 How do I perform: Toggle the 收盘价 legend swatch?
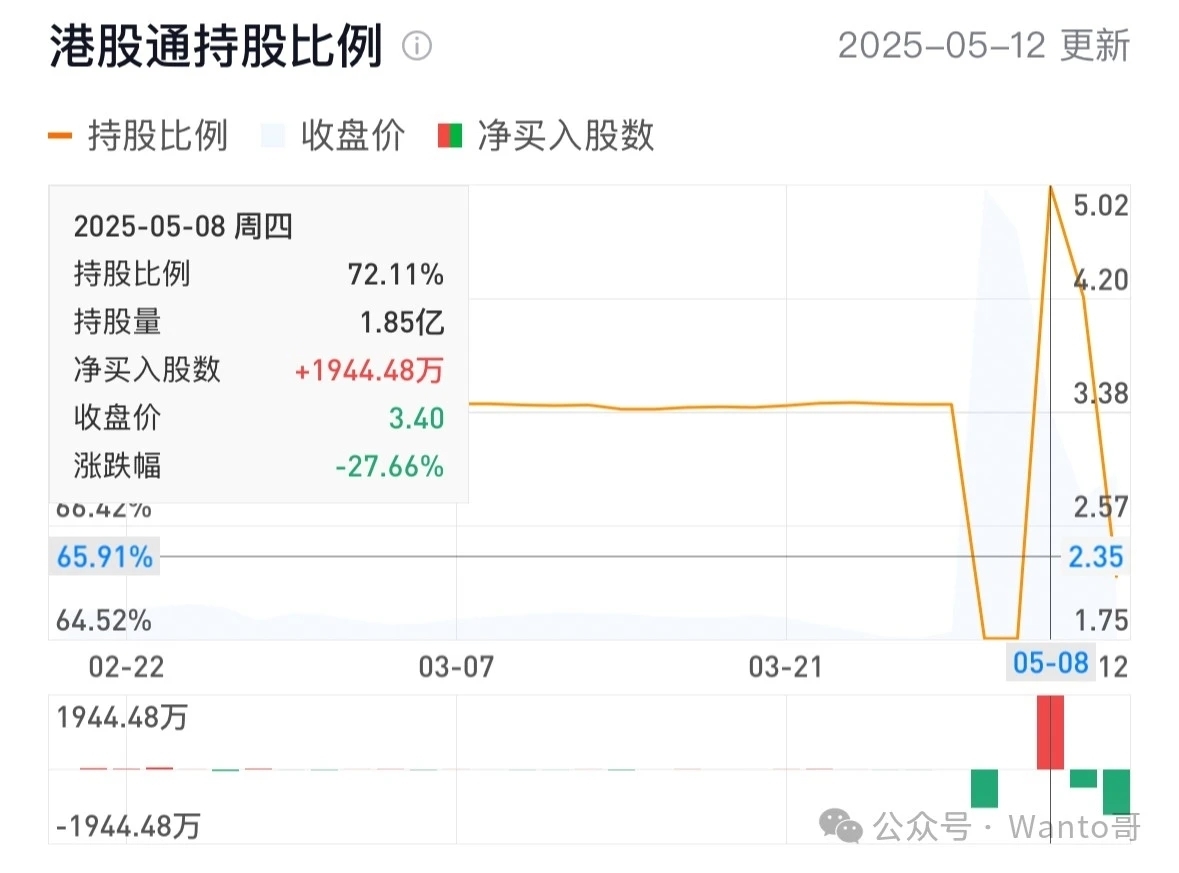[273, 136]
